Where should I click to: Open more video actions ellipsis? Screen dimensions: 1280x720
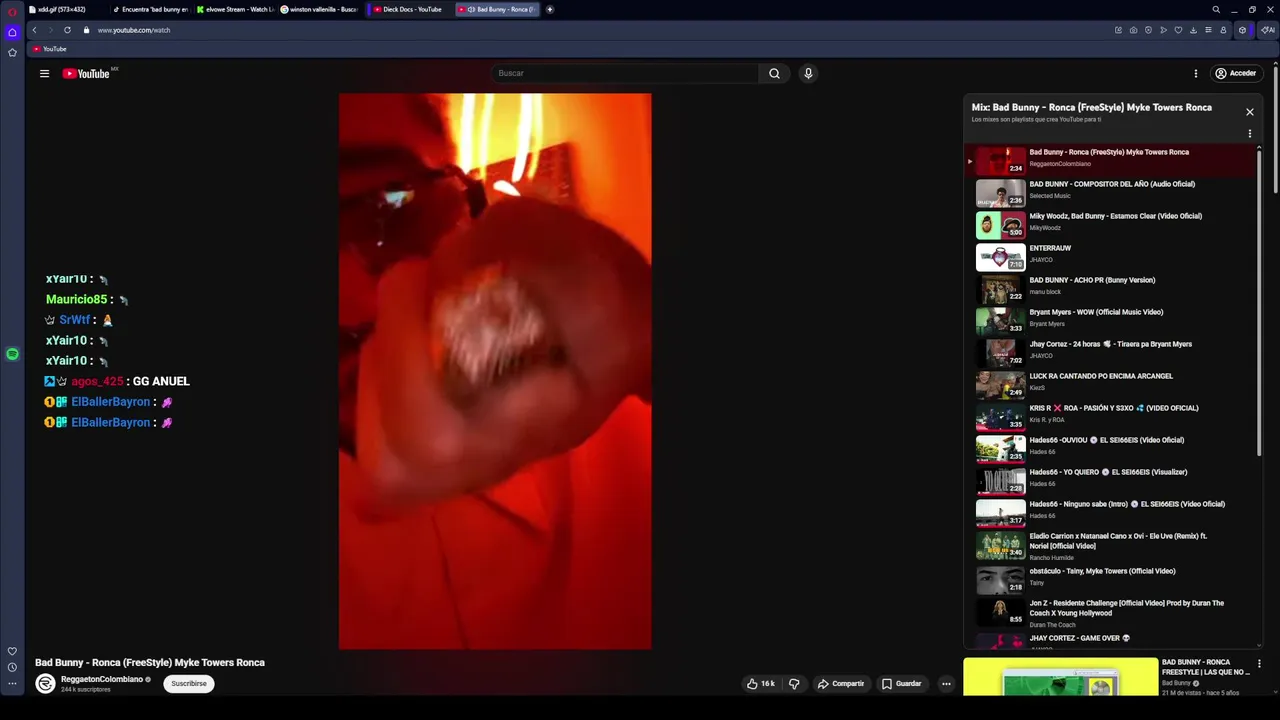click(x=946, y=684)
